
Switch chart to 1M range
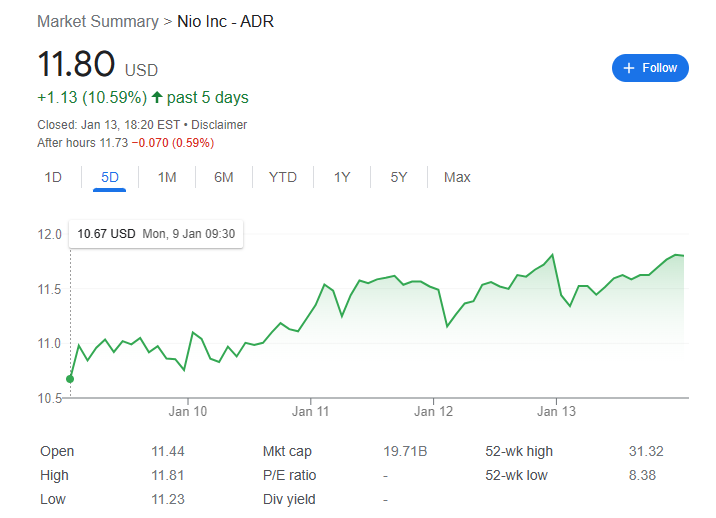click(x=167, y=177)
